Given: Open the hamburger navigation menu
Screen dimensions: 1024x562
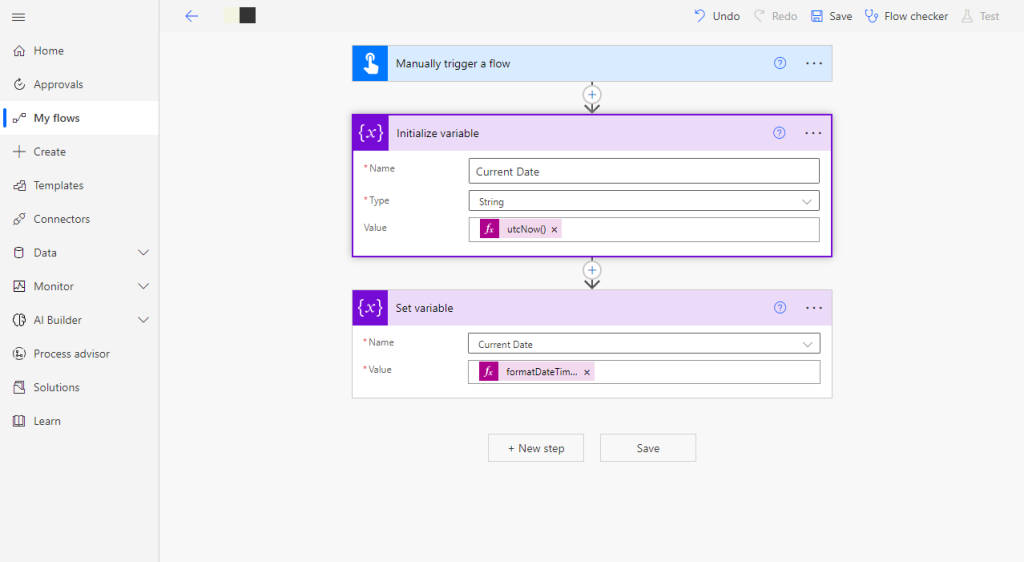Looking at the screenshot, I should pos(18,17).
